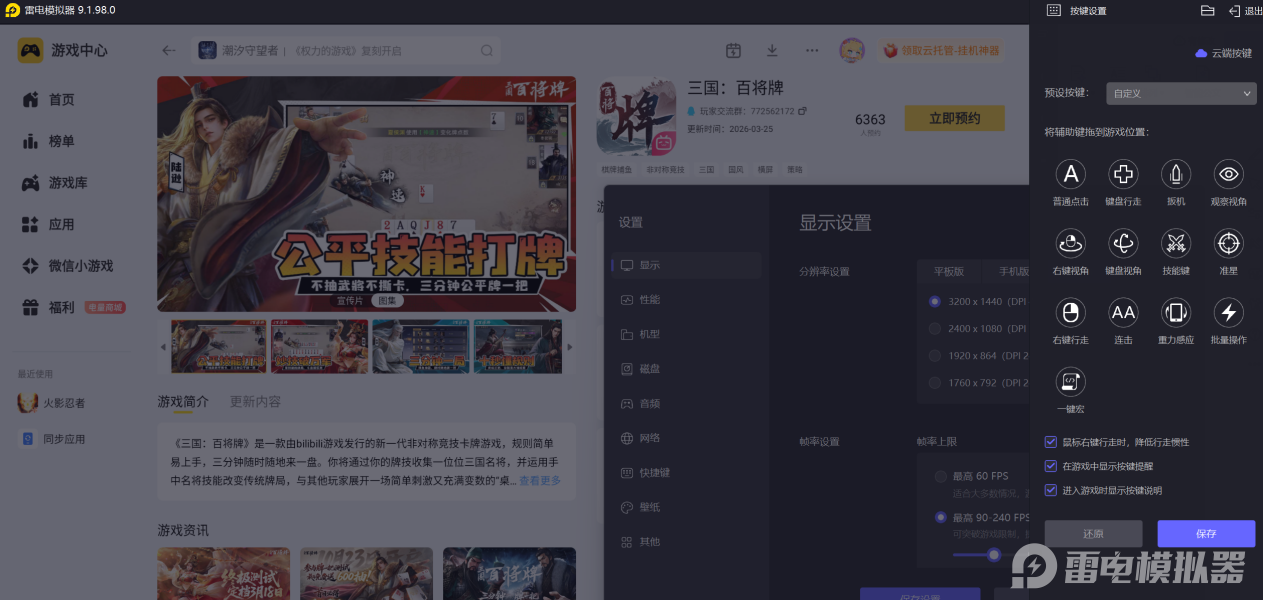Click the 保存 button

click(1206, 534)
